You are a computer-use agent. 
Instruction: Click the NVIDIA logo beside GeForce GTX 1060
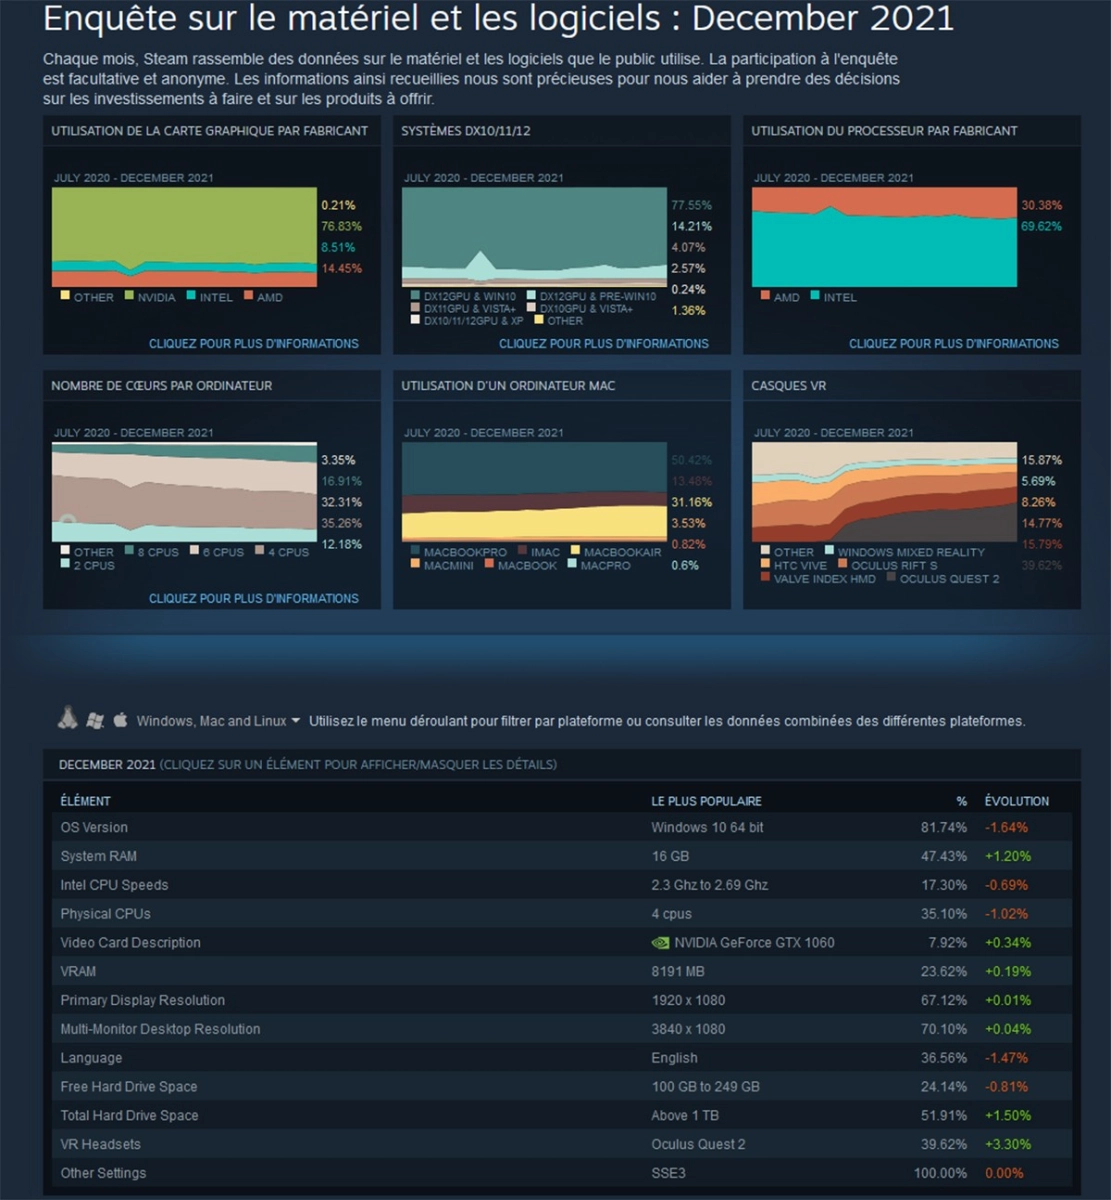[660, 942]
